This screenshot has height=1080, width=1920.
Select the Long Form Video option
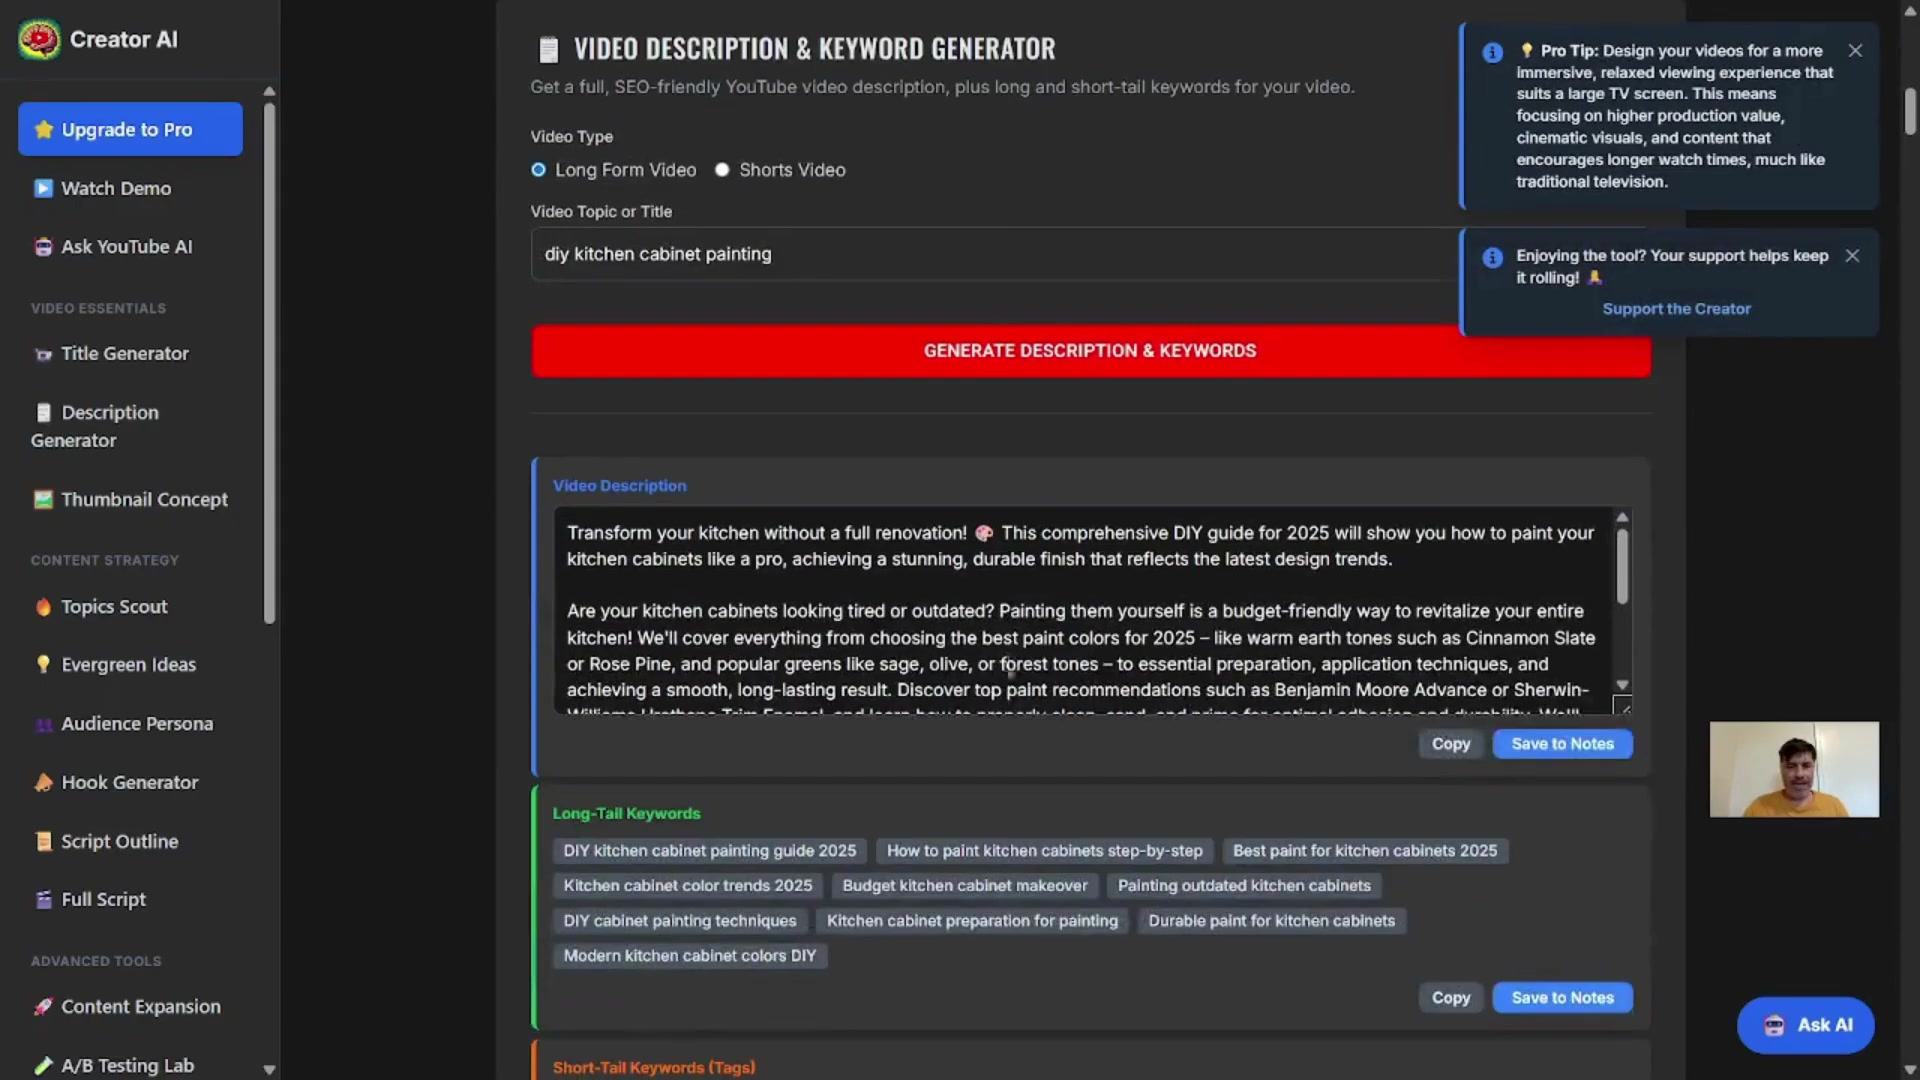(x=539, y=170)
